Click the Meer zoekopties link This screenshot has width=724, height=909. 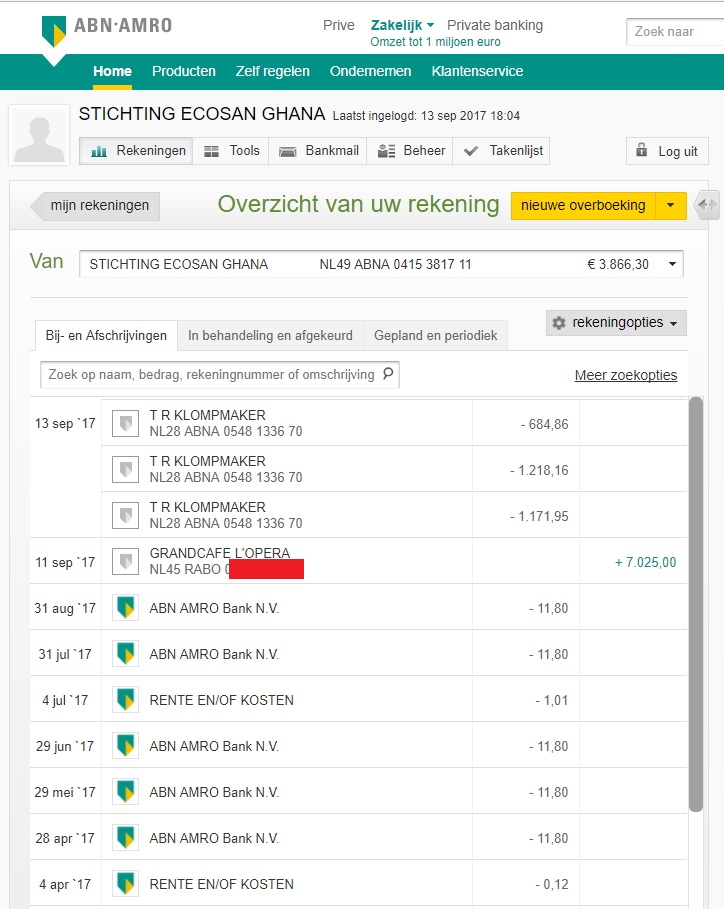coord(625,375)
